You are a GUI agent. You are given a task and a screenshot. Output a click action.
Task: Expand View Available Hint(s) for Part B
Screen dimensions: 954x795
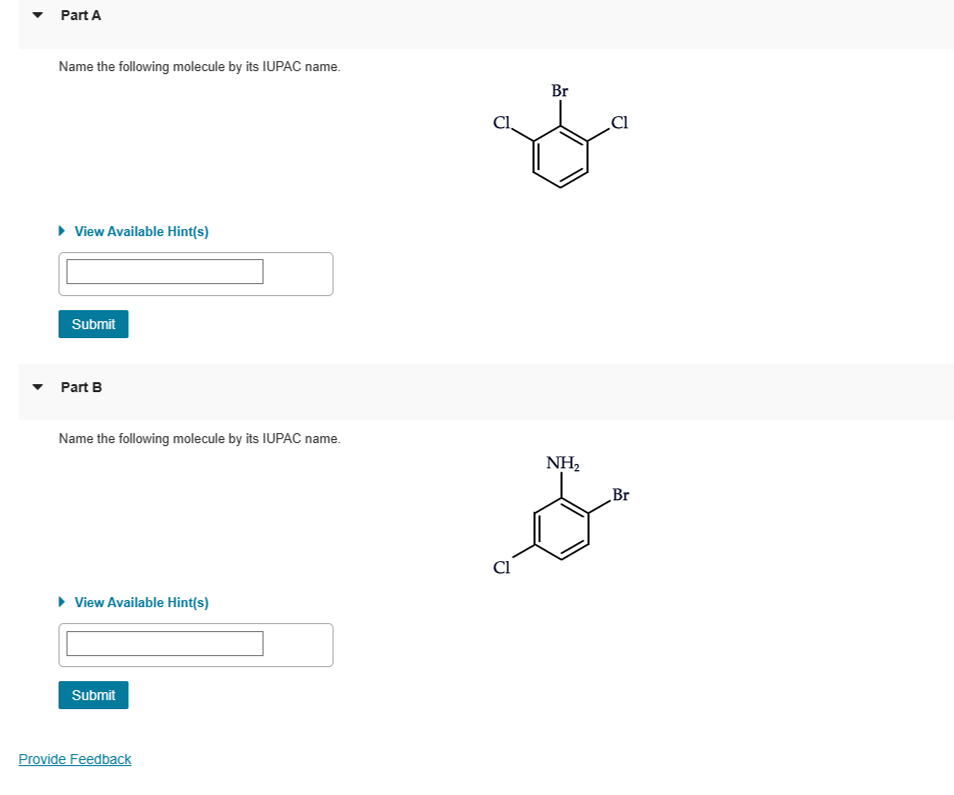140,602
